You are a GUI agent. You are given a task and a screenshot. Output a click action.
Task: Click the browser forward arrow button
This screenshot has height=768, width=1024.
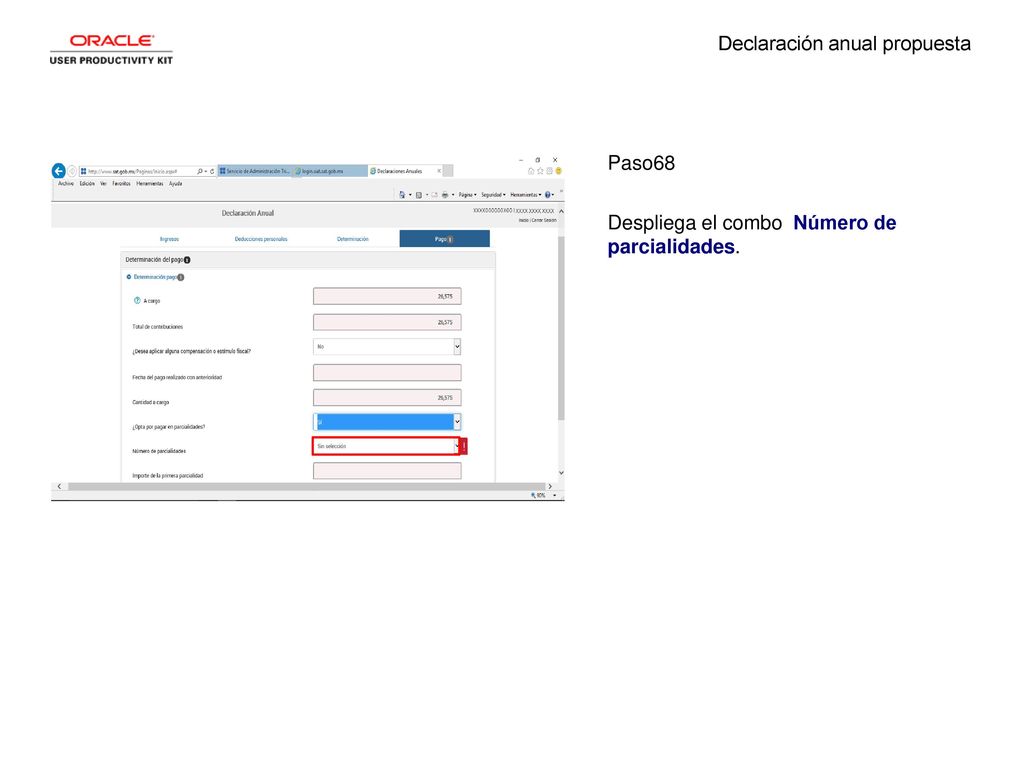(x=72, y=171)
